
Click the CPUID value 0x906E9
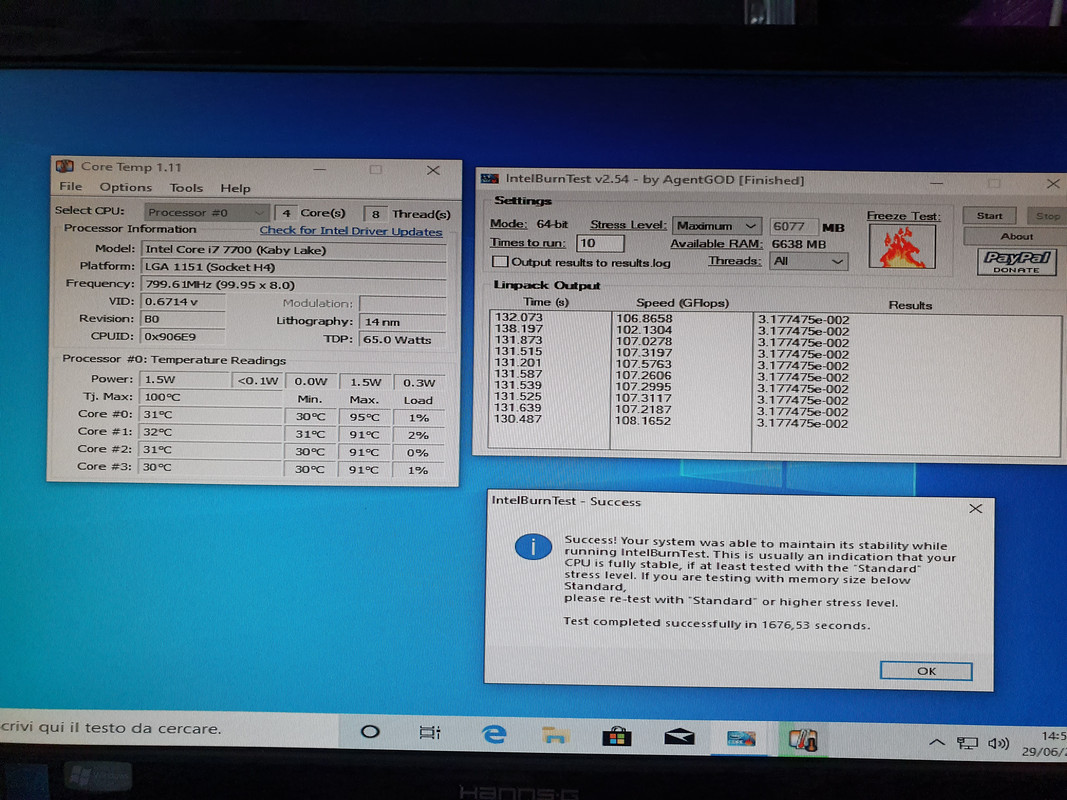[182, 336]
